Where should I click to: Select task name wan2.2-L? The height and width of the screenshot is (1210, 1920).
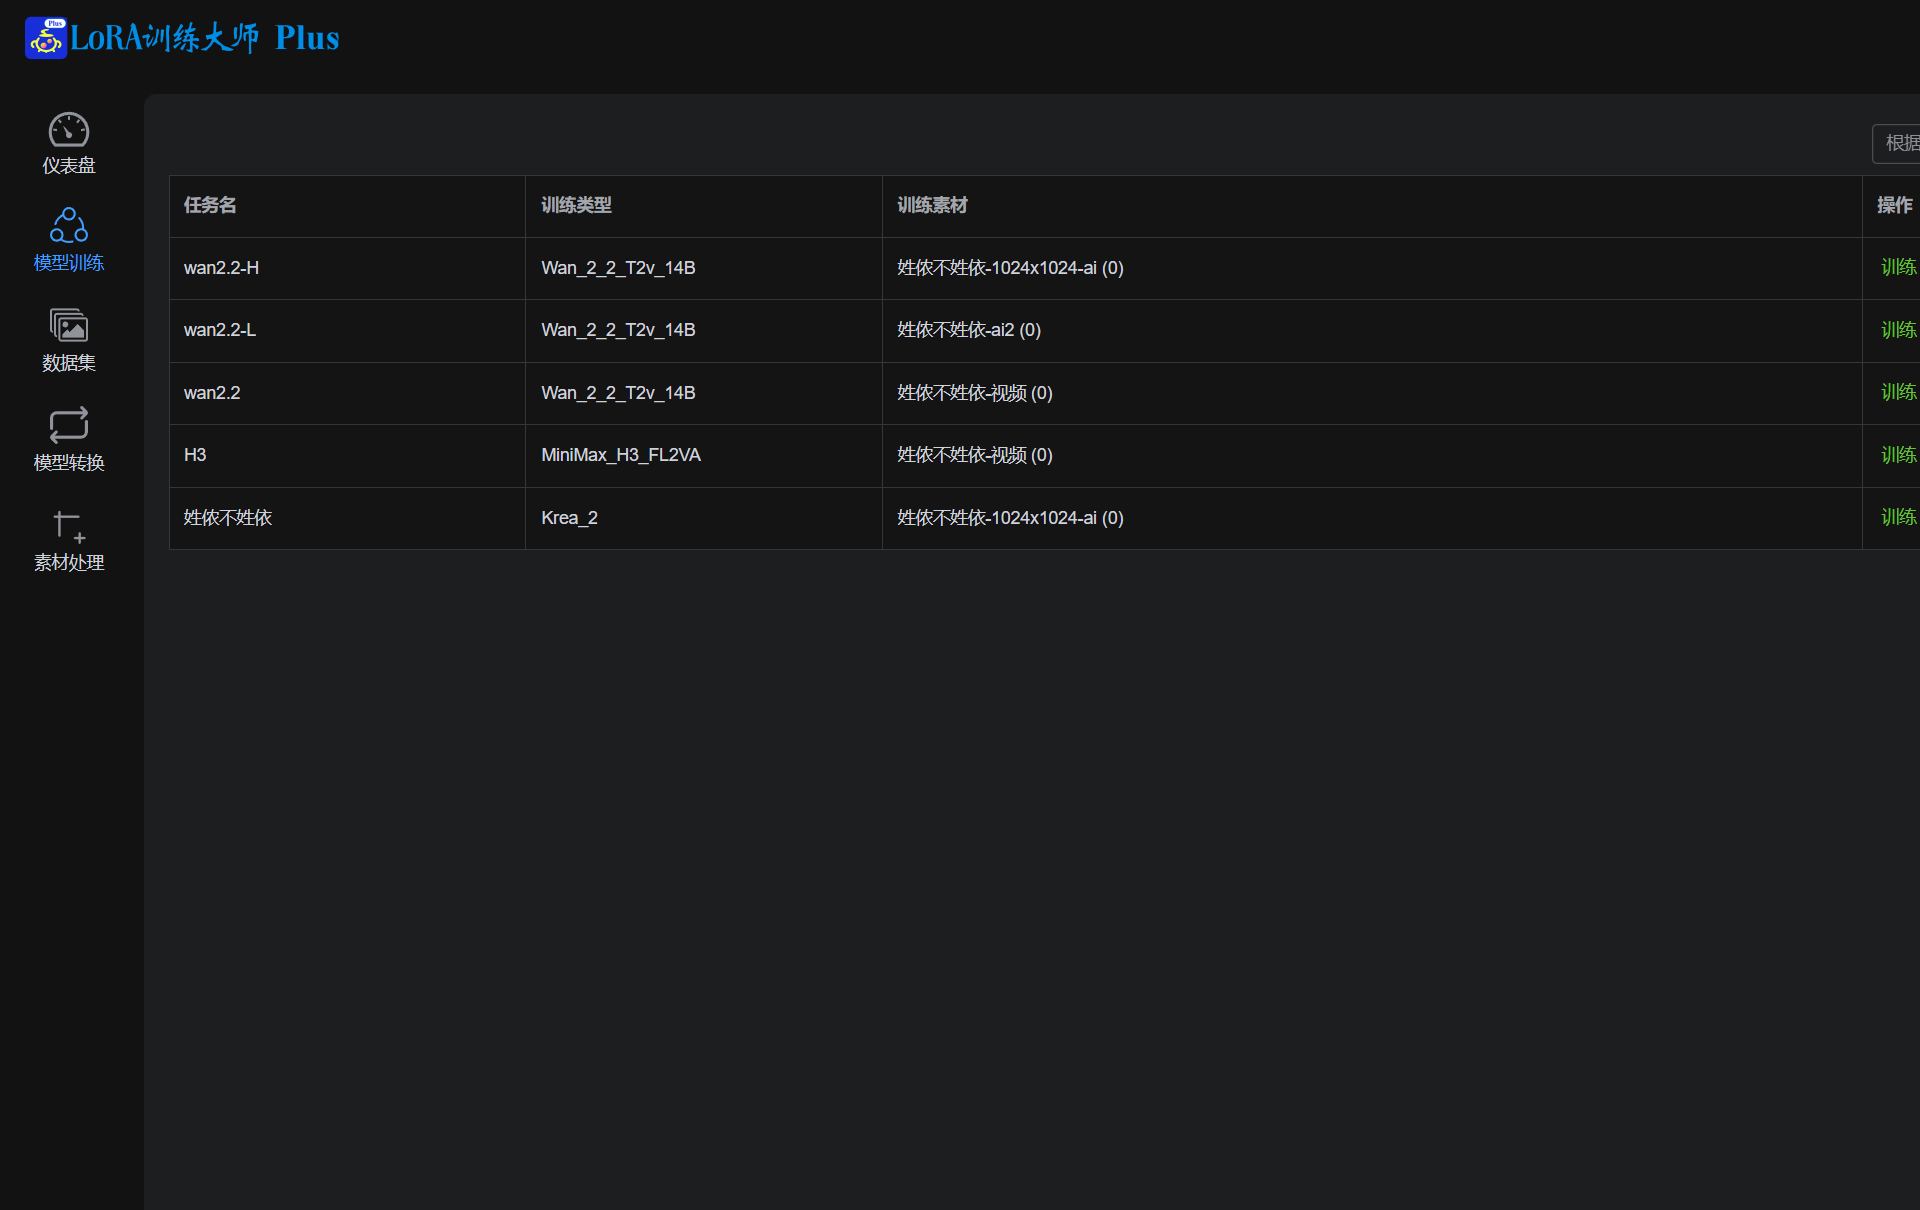(220, 330)
